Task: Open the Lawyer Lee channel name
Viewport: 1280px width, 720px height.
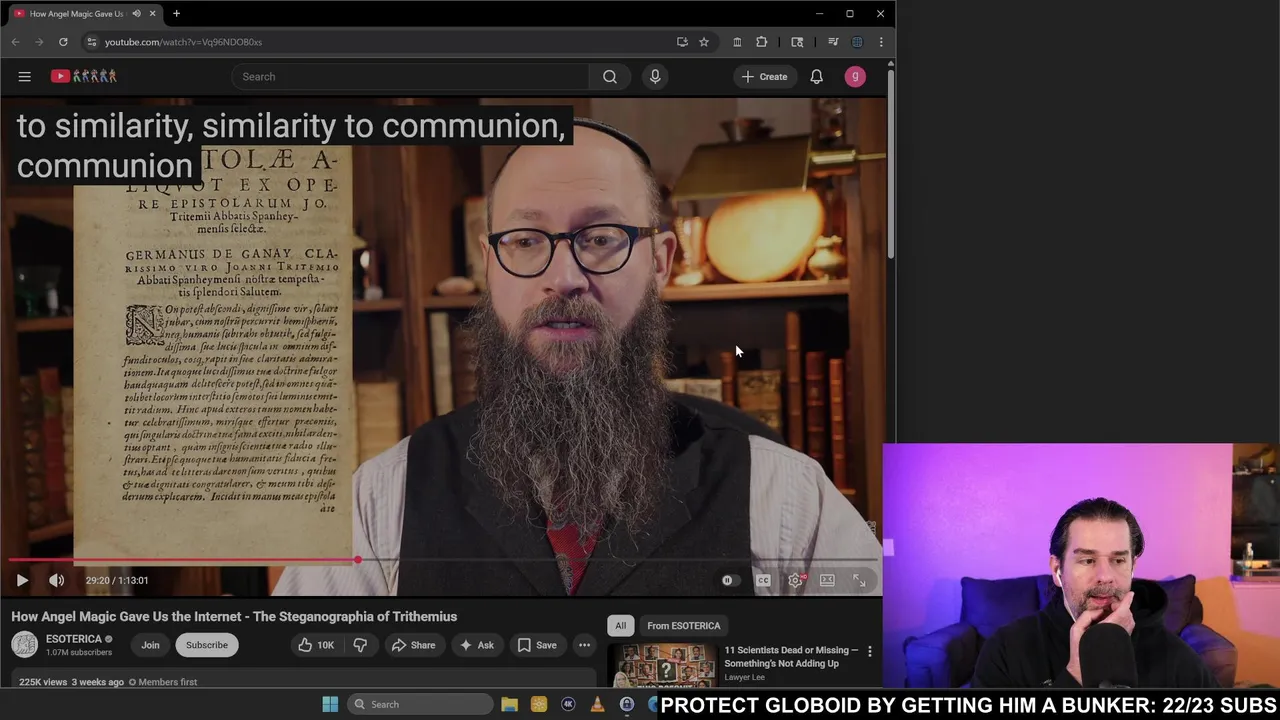Action: [x=744, y=677]
